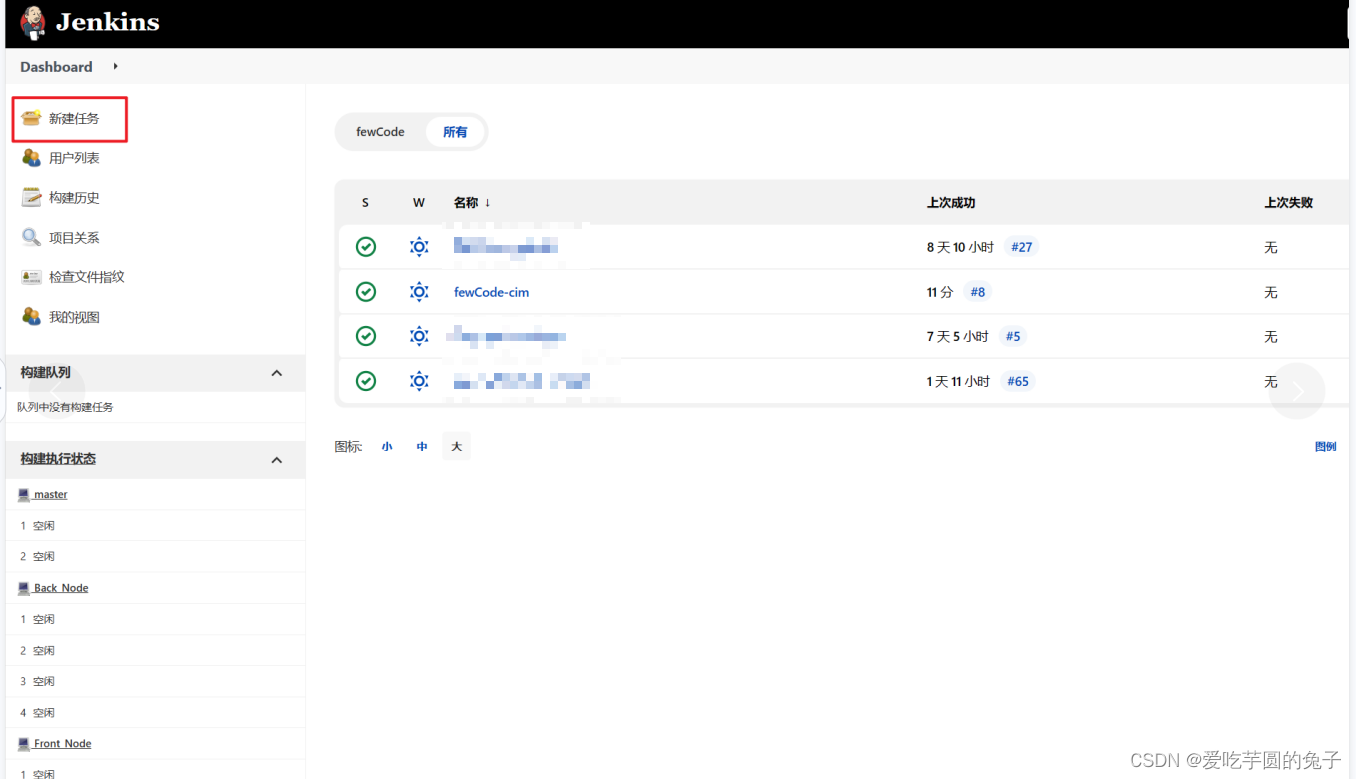Click the master node computer icon
Viewport: 1356px width, 779px height.
24,495
